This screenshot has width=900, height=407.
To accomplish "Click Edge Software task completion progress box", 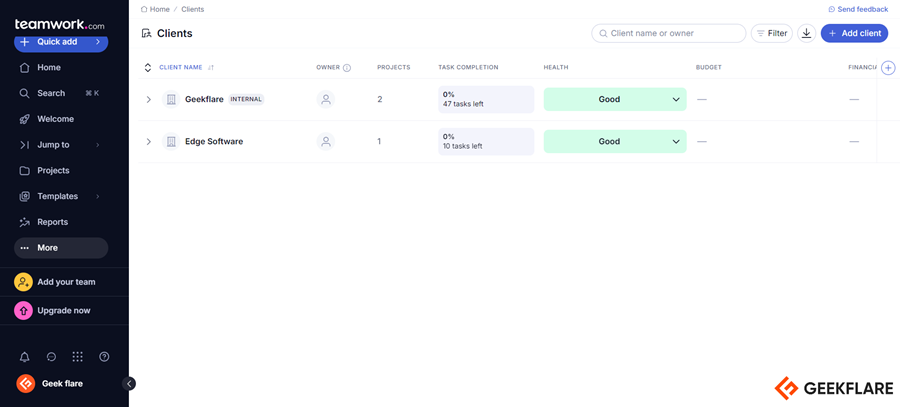I will pyautogui.click(x=486, y=141).
